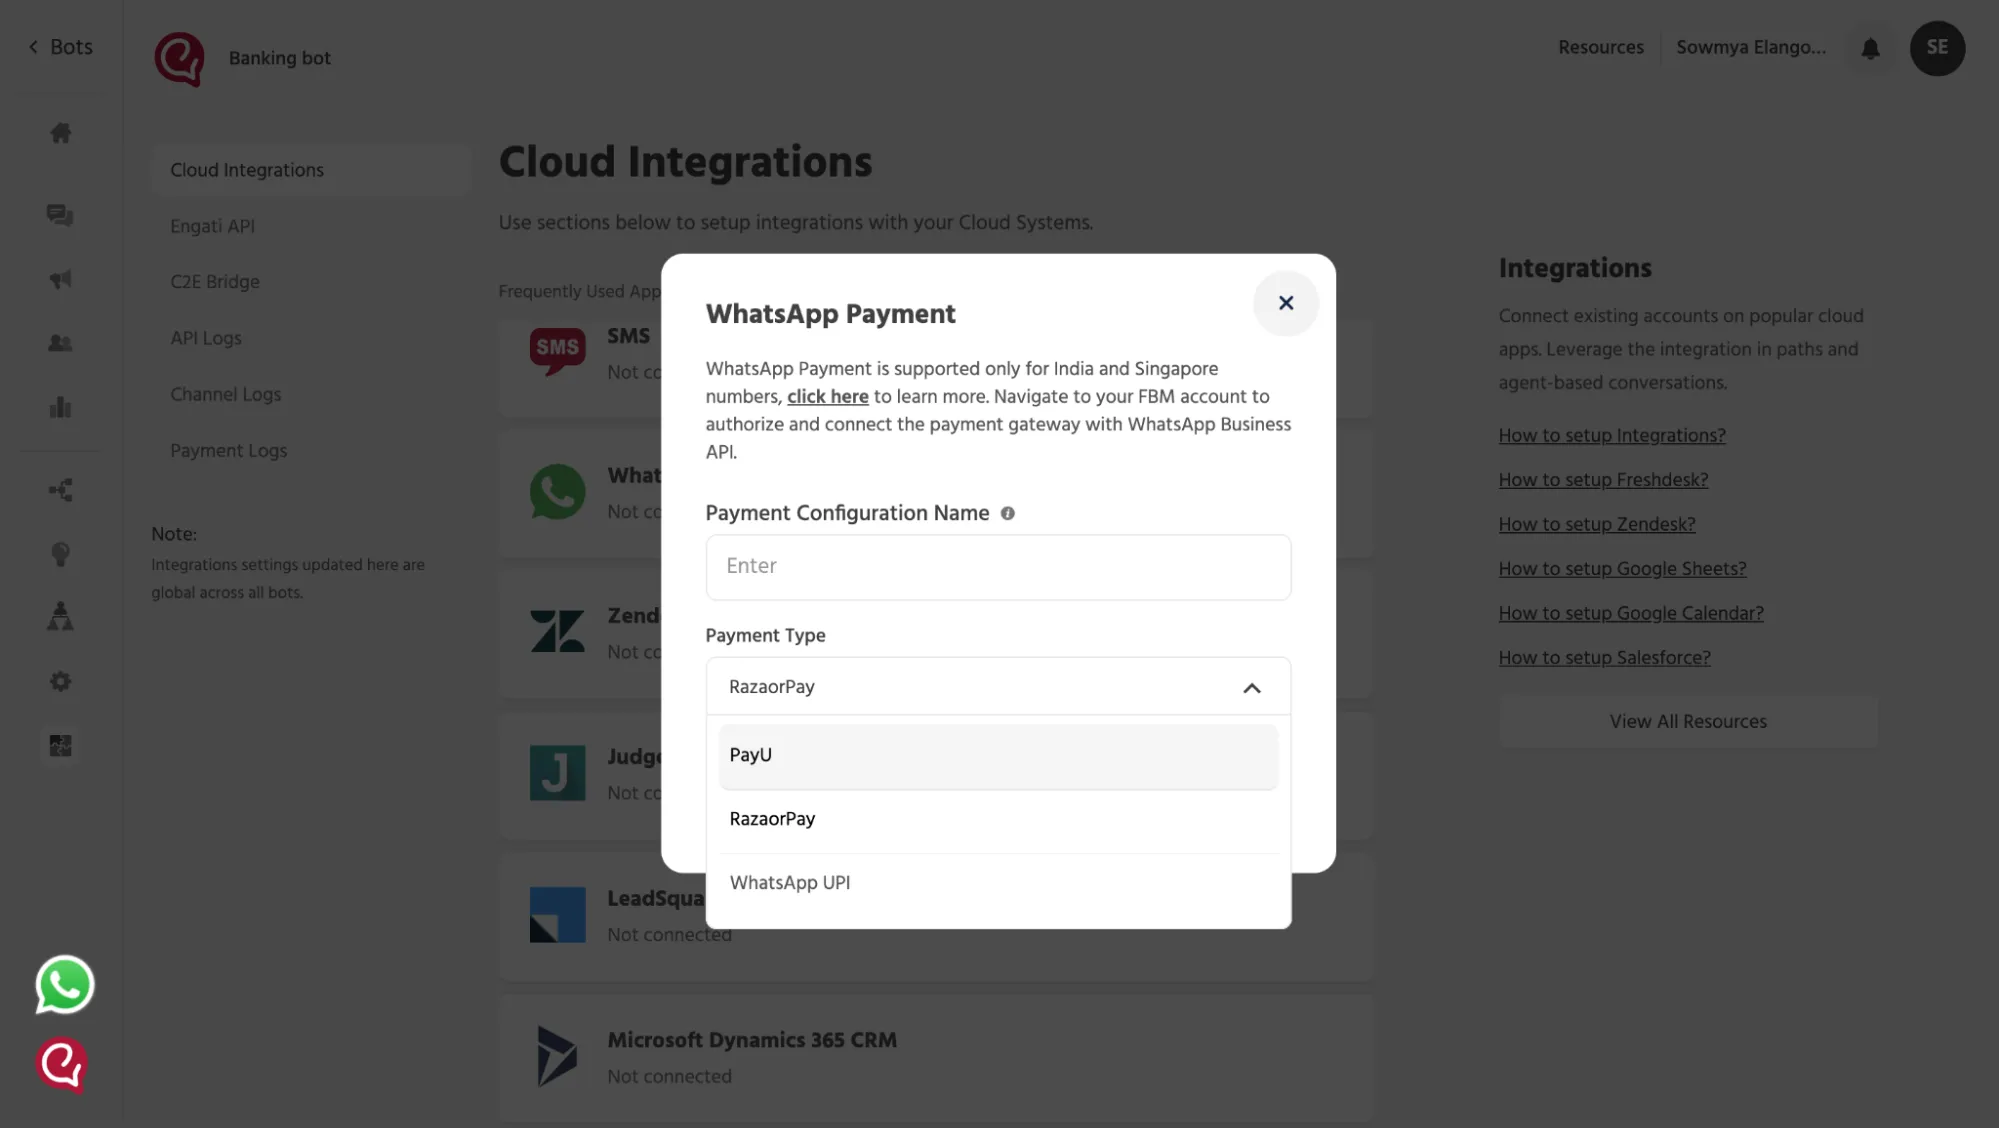The height and width of the screenshot is (1129, 1999).
Task: Open How to setup Google Sheets link
Action: tap(1622, 569)
